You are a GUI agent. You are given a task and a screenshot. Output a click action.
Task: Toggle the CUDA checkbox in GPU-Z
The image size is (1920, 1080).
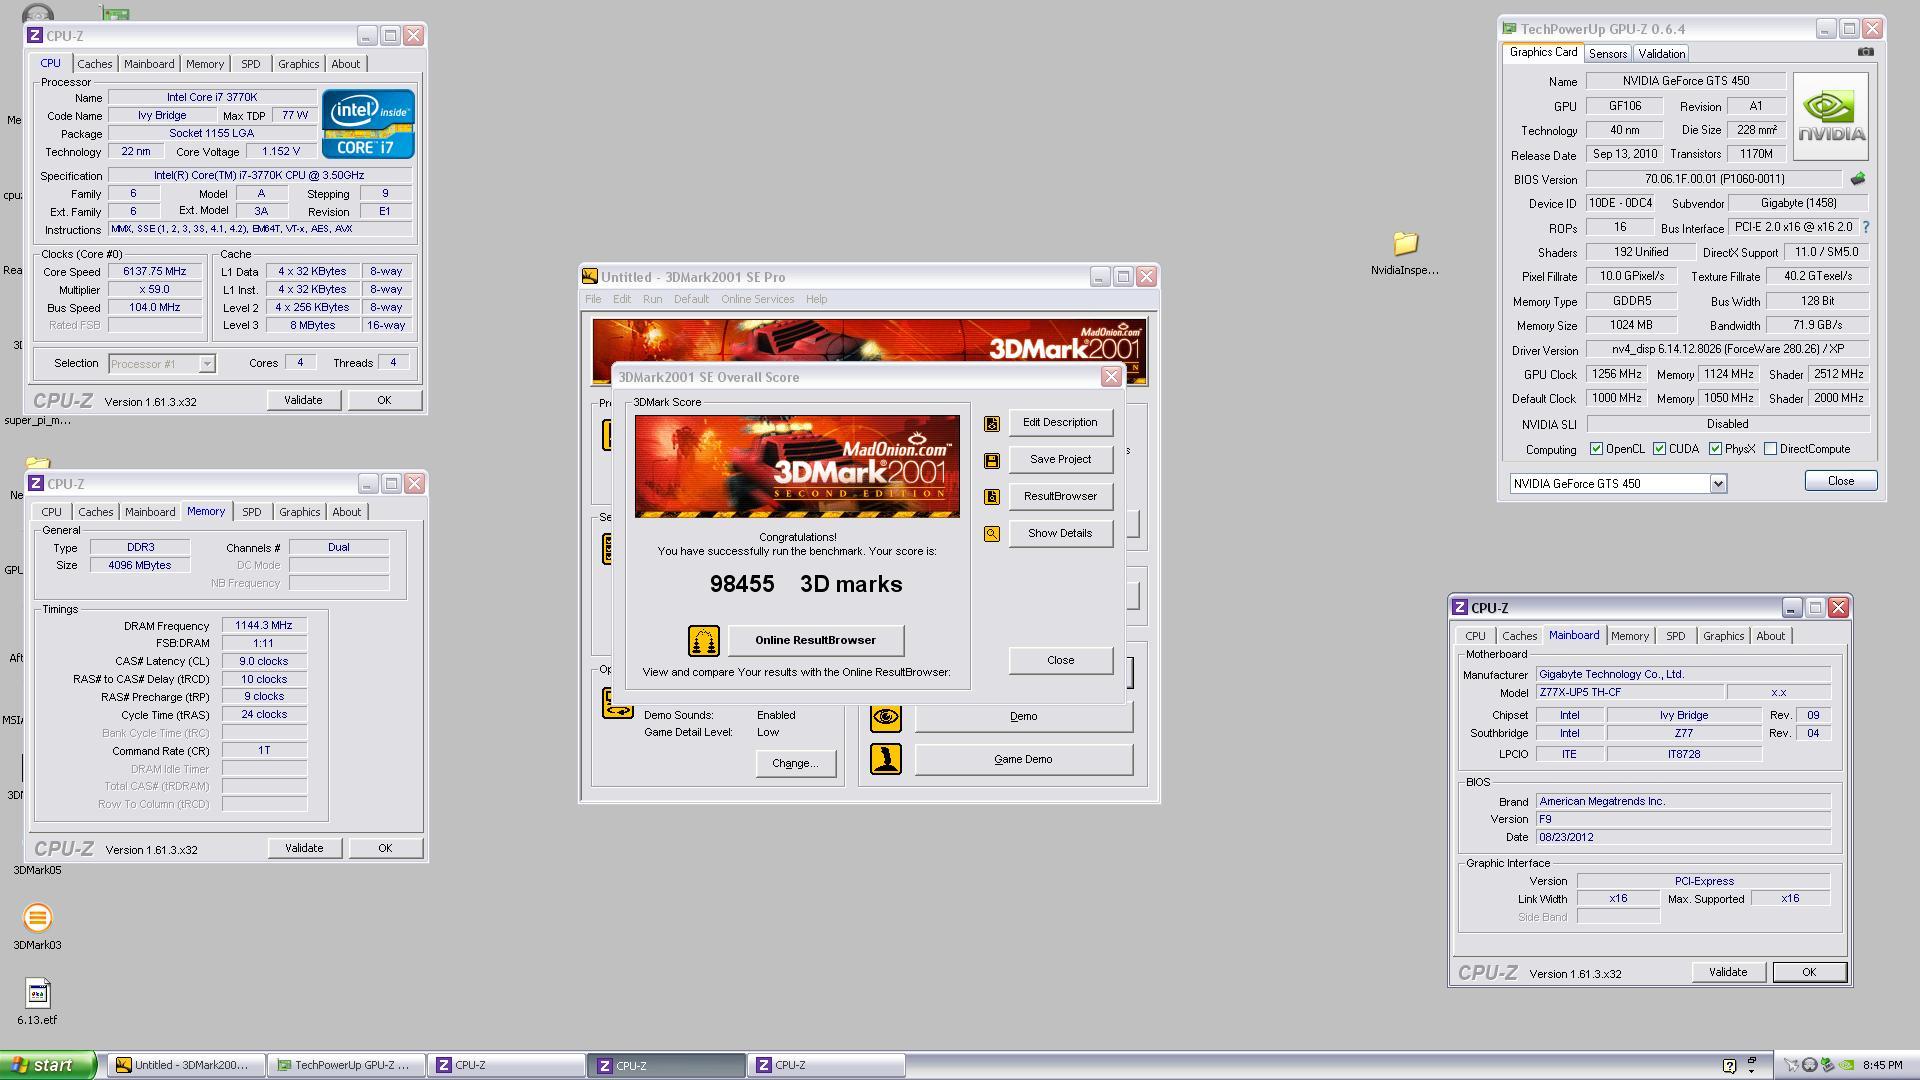tap(1659, 449)
